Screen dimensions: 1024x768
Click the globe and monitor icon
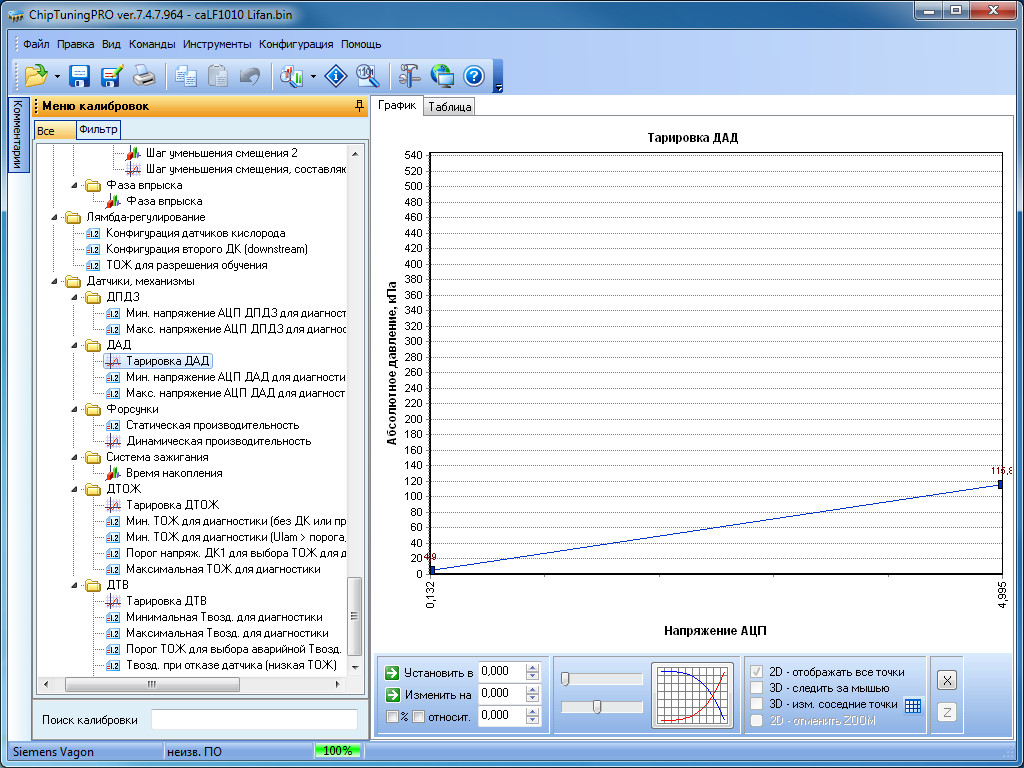(442, 75)
